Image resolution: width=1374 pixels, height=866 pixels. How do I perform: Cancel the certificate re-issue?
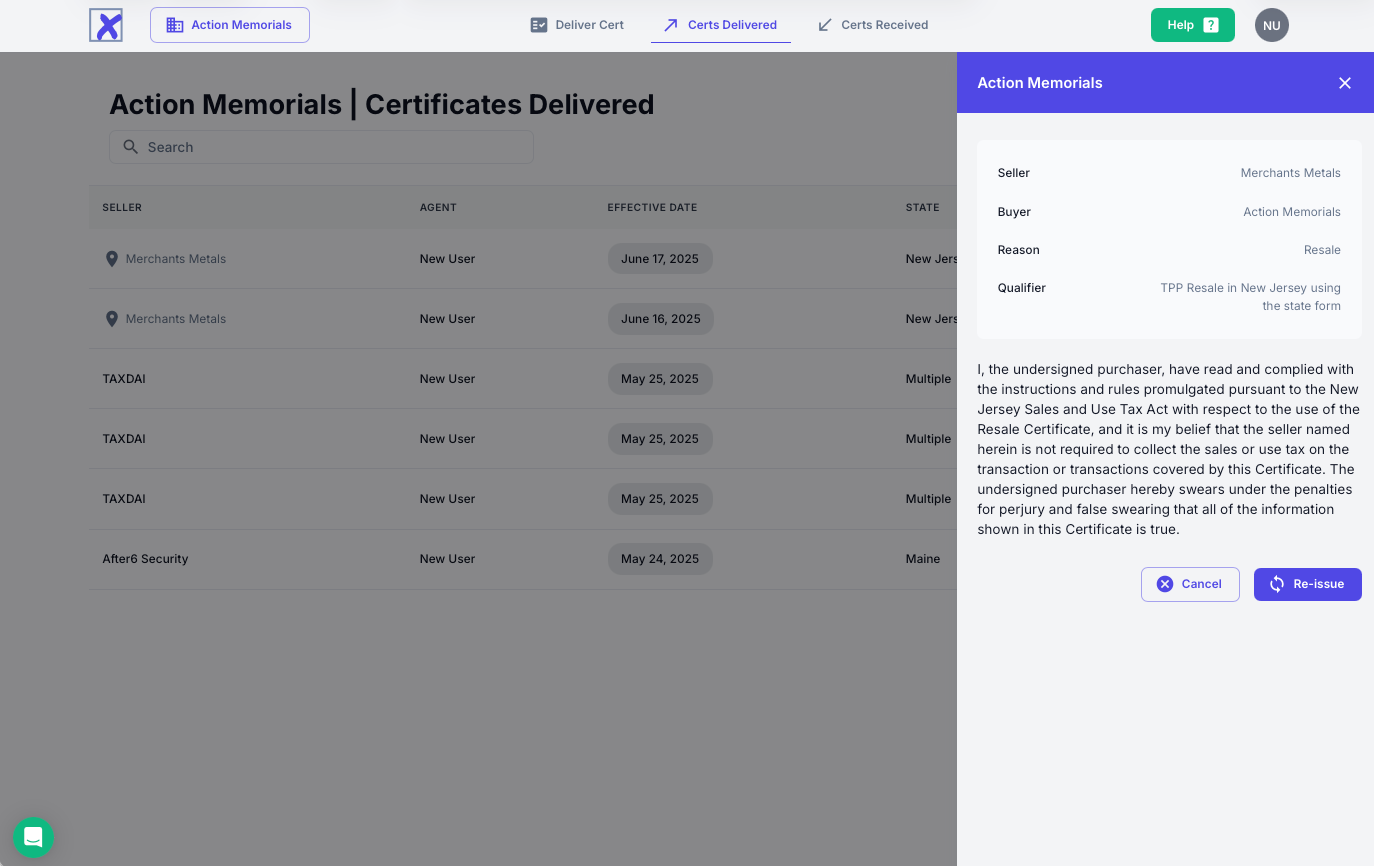click(1189, 584)
